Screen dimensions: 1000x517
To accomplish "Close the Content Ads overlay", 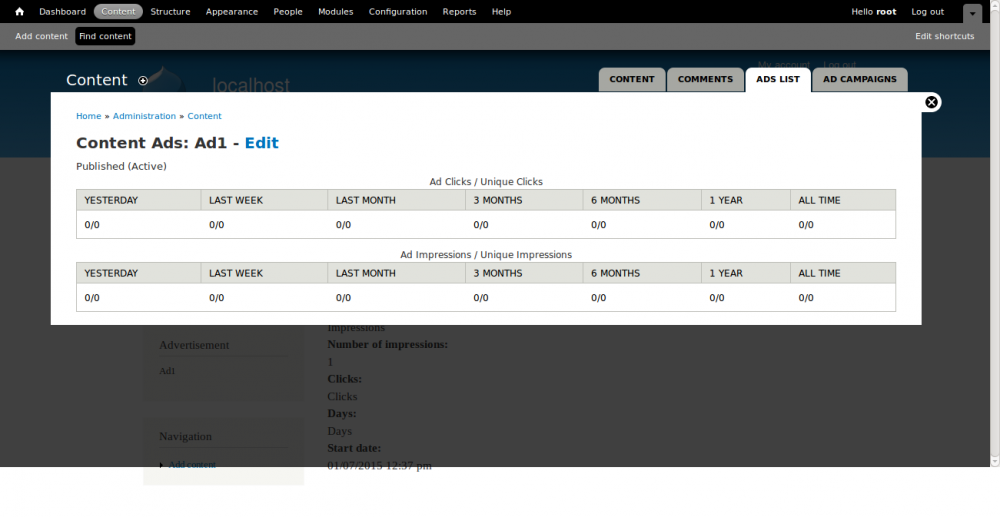I will (931, 102).
